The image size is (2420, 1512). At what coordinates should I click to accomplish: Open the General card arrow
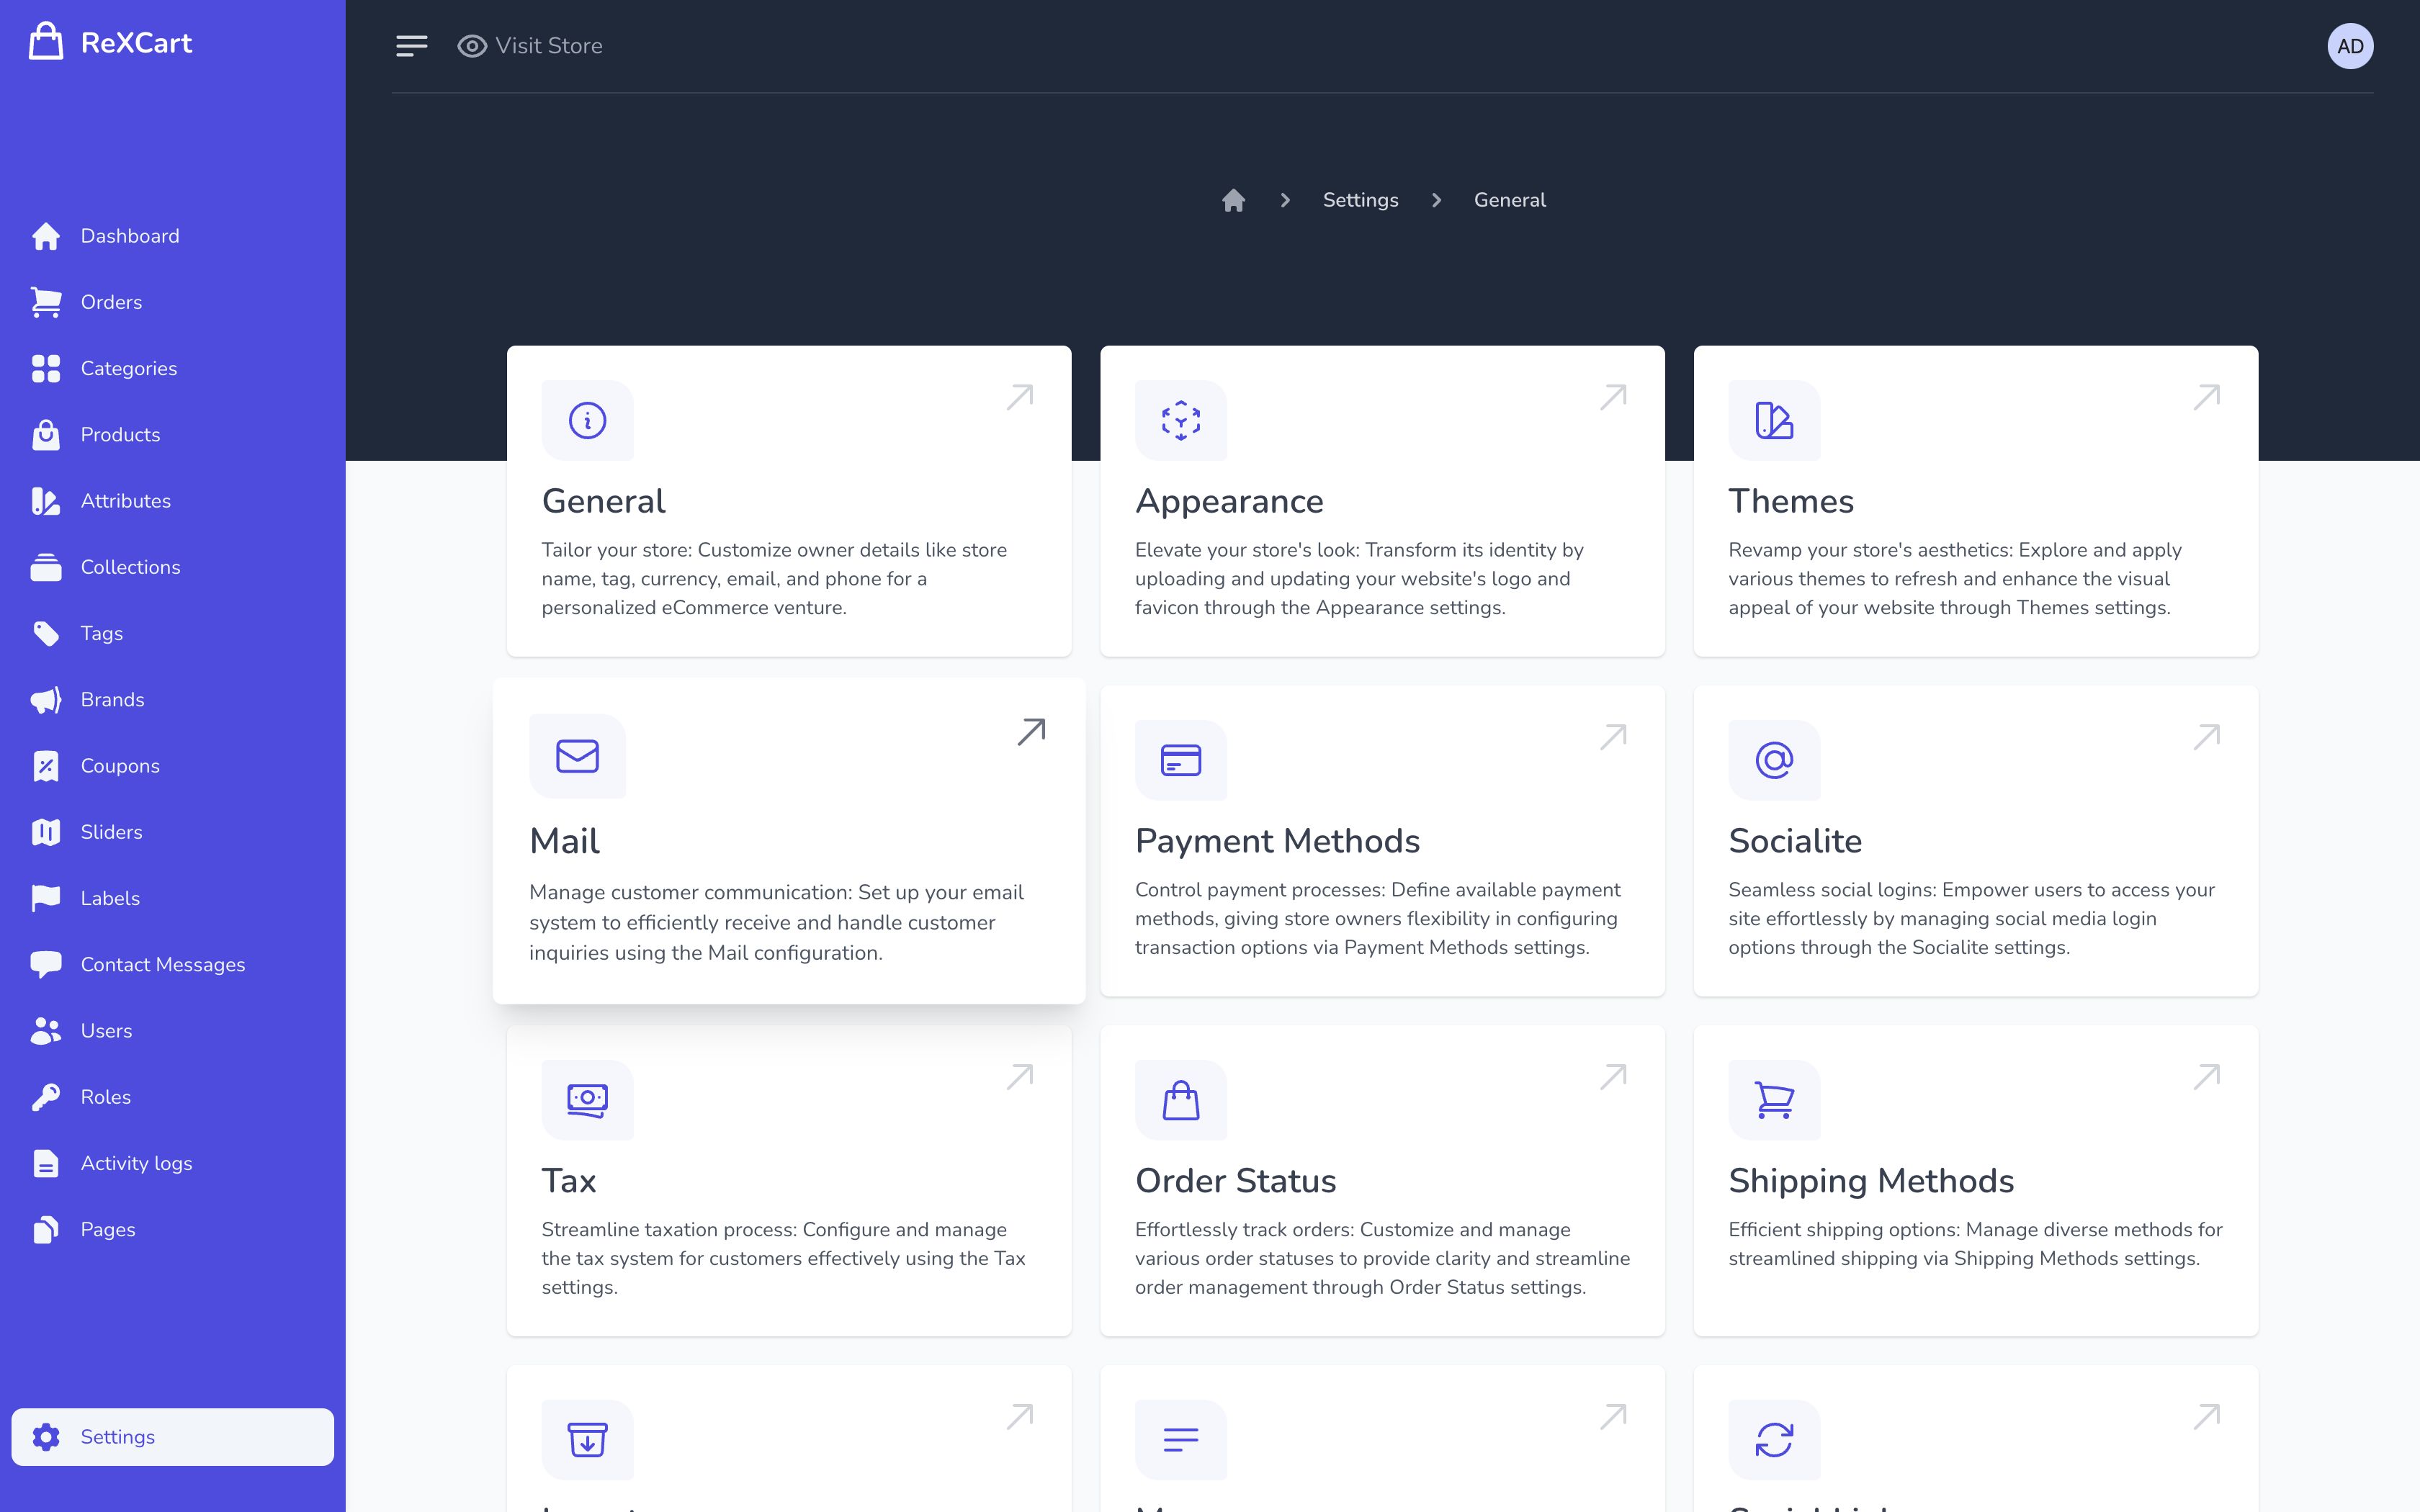pos(1019,397)
